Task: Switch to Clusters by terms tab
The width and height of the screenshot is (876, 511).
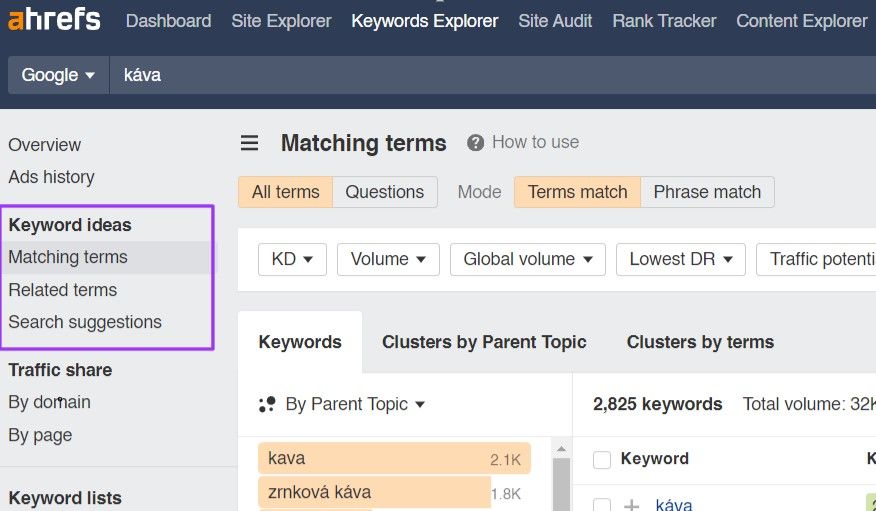Action: click(x=700, y=342)
